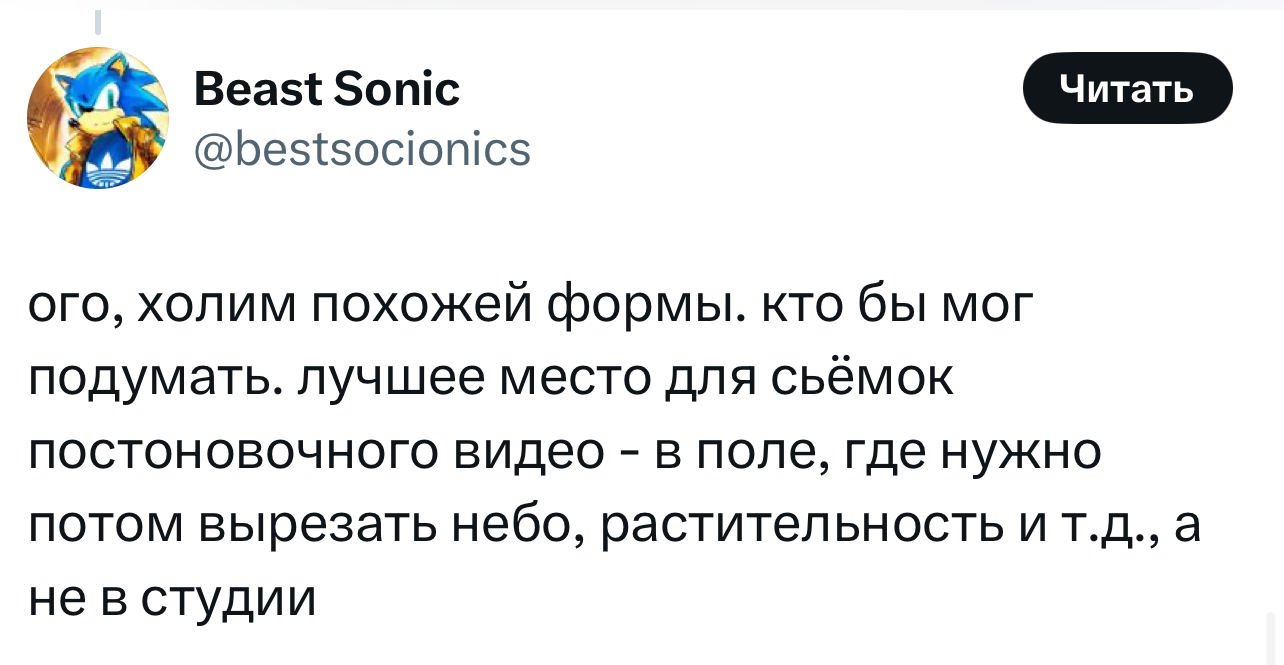Click the word "формы" in the first line
The height and width of the screenshot is (665, 1284).
click(x=647, y=308)
